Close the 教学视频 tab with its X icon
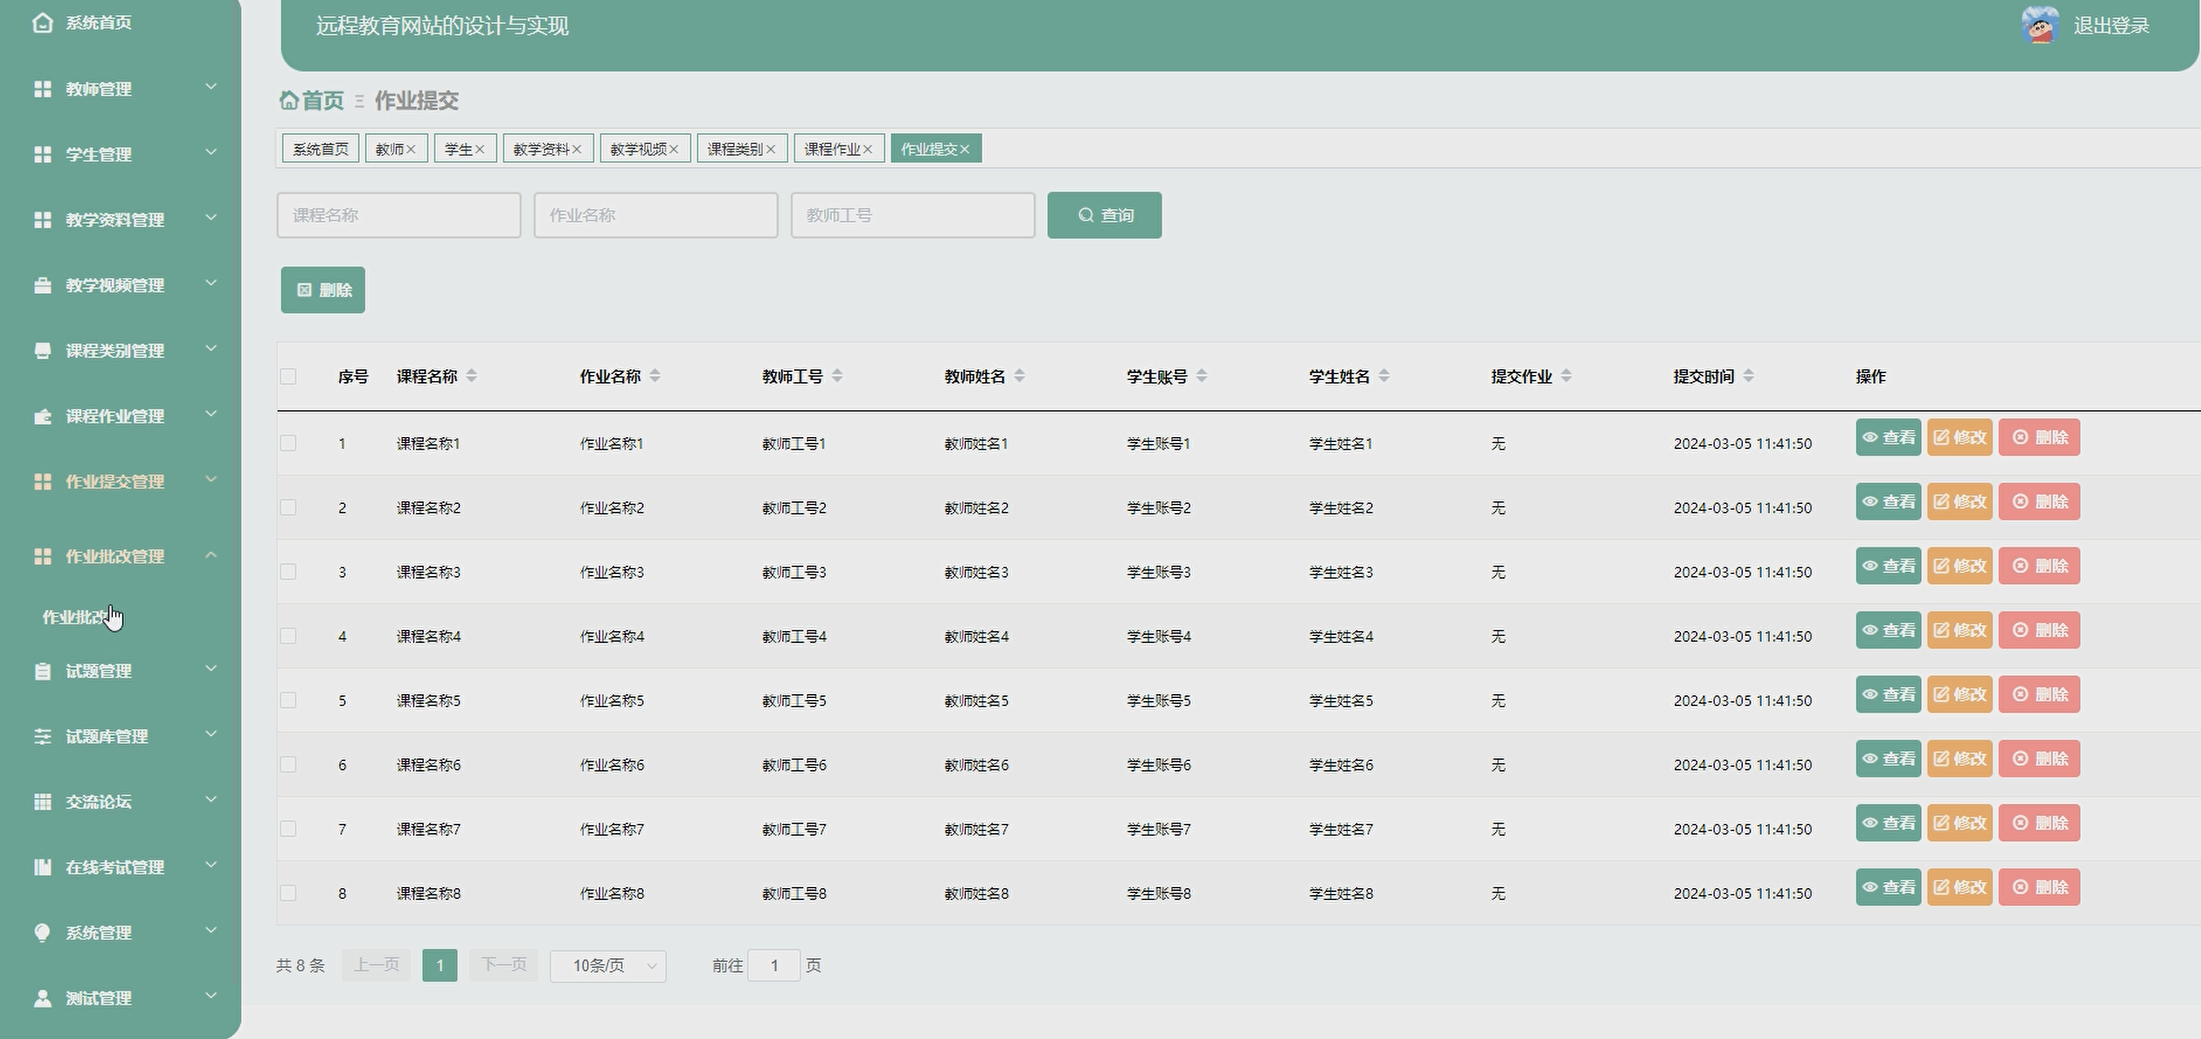 (x=674, y=149)
